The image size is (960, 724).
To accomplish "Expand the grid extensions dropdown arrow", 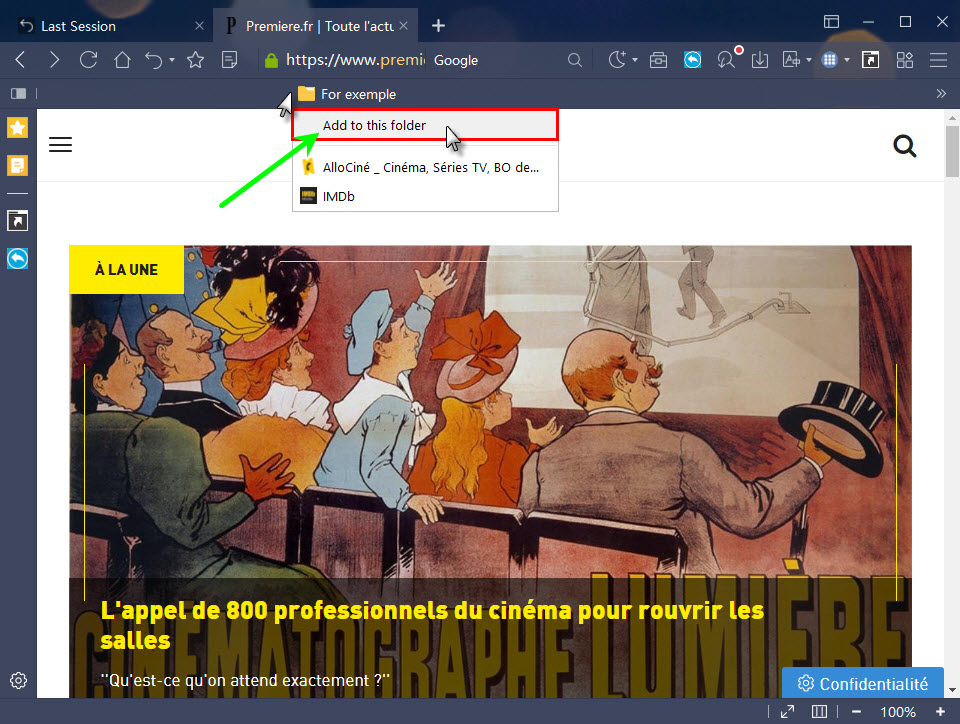I will 847,60.
